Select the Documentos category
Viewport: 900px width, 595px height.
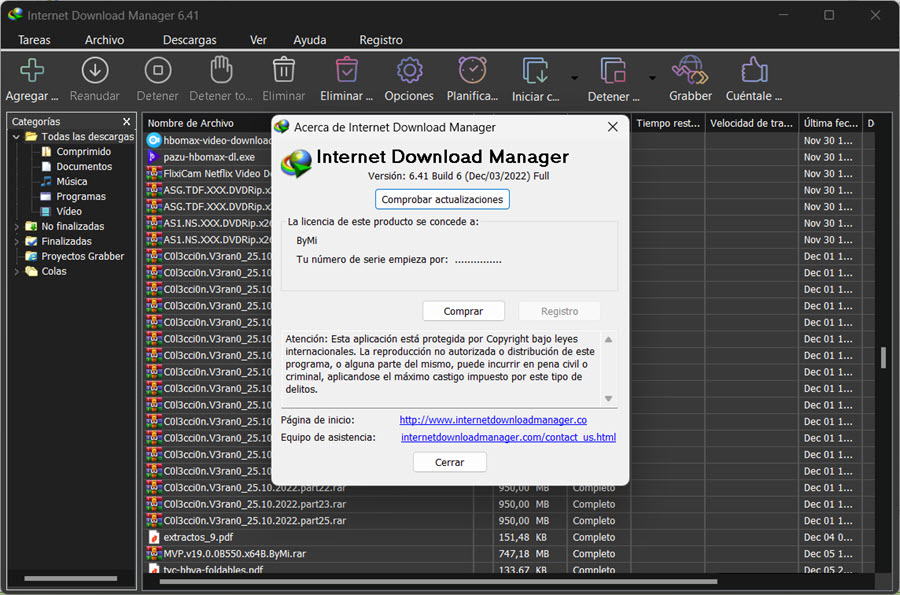coord(84,166)
